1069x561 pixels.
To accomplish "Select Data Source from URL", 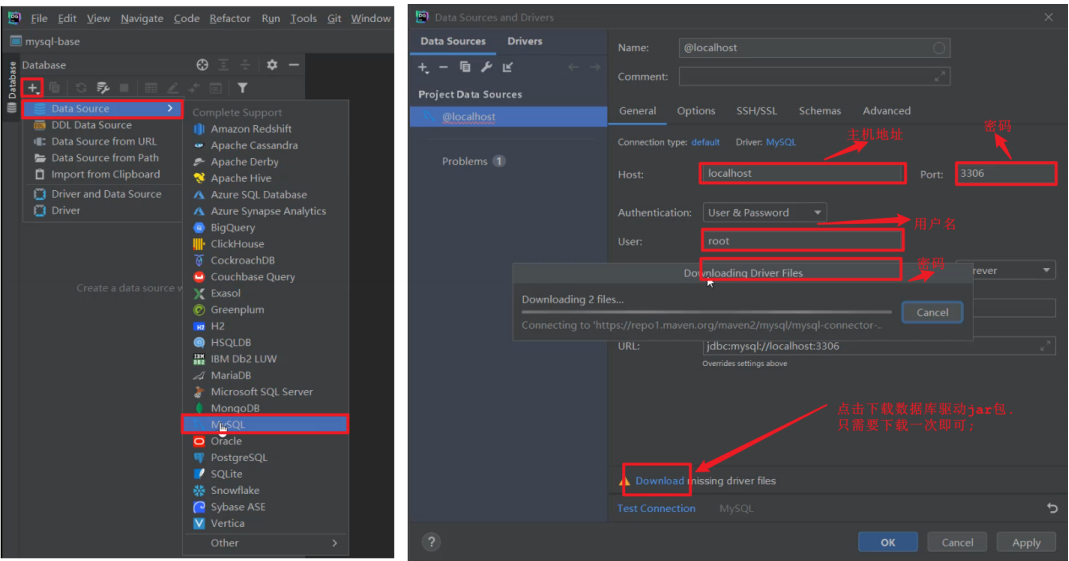I will 103,141.
